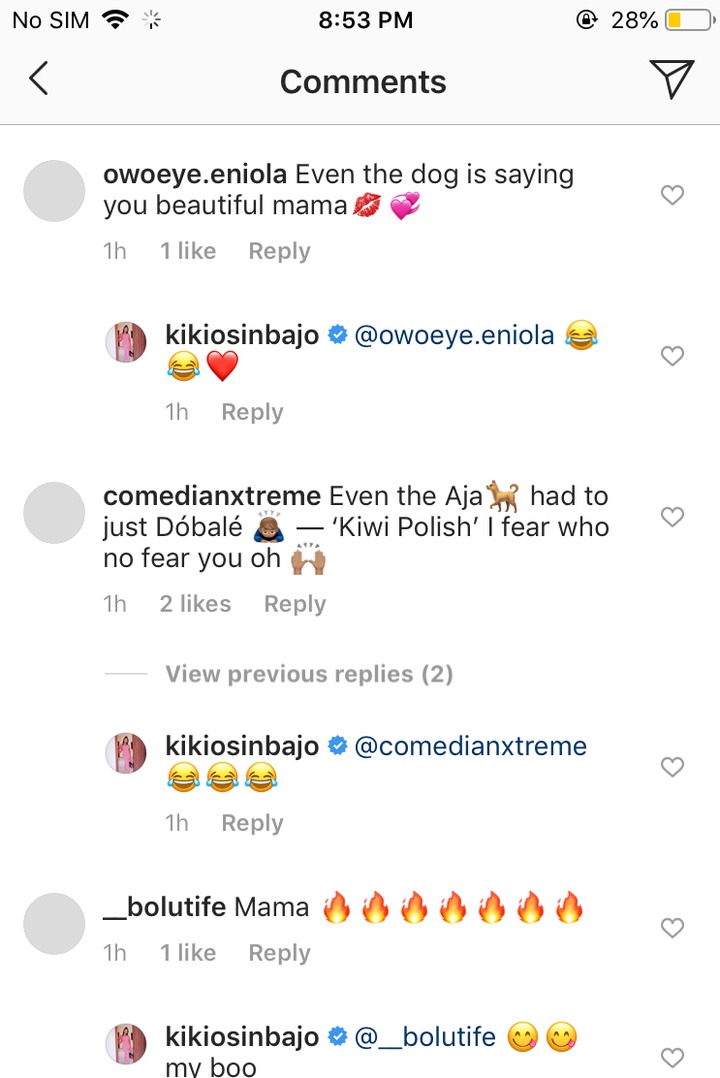Like comedianxtreme's comment with heart
Viewport: 720px width, 1078px height.
tap(673, 516)
